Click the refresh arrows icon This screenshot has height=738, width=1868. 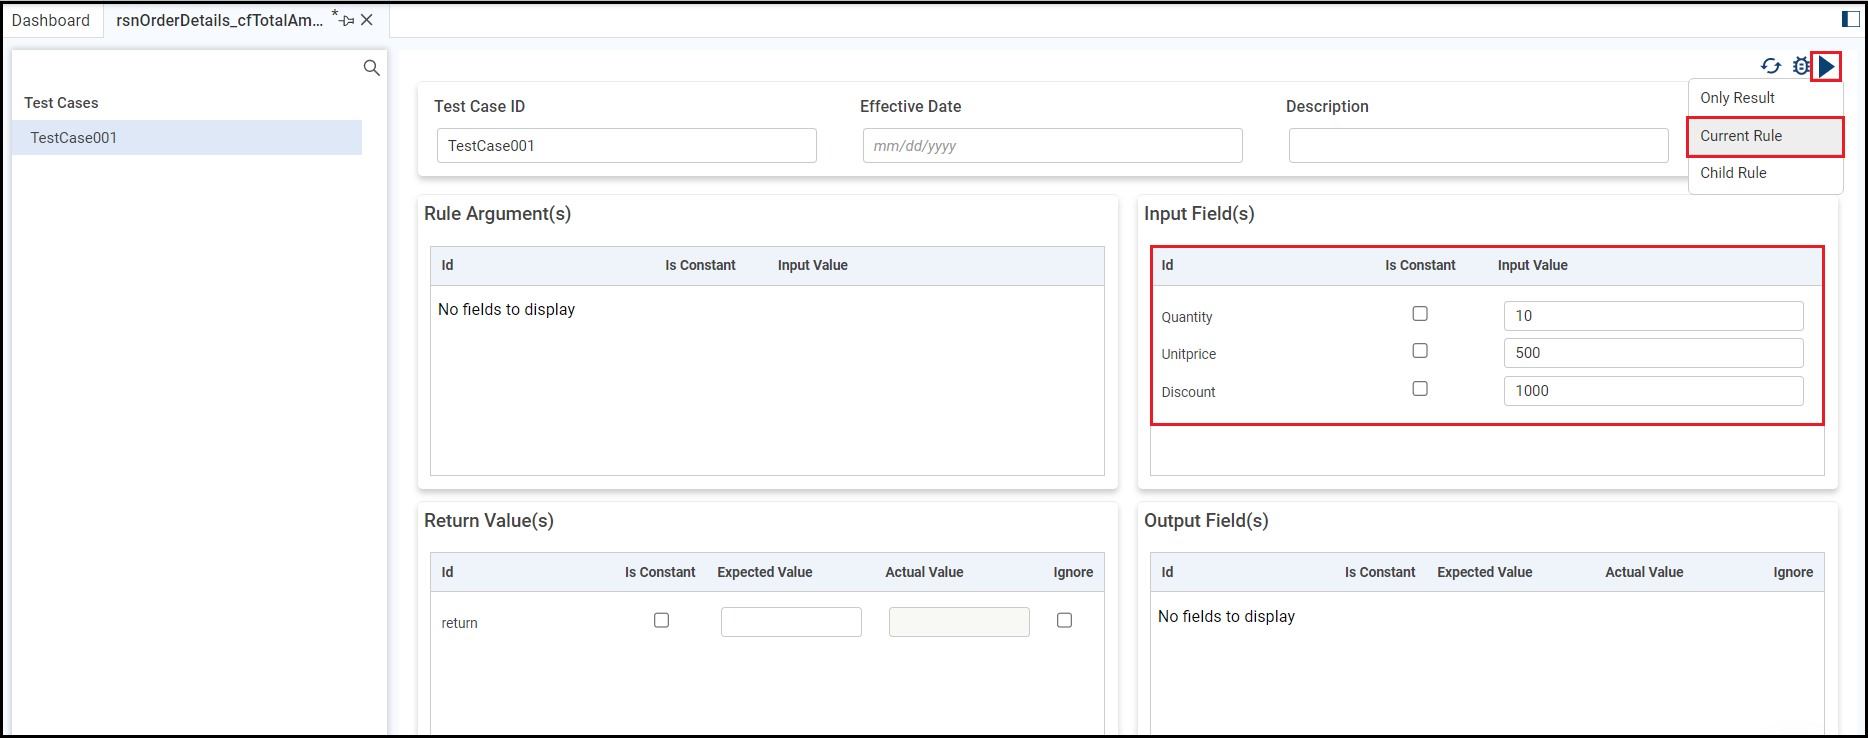click(1770, 66)
